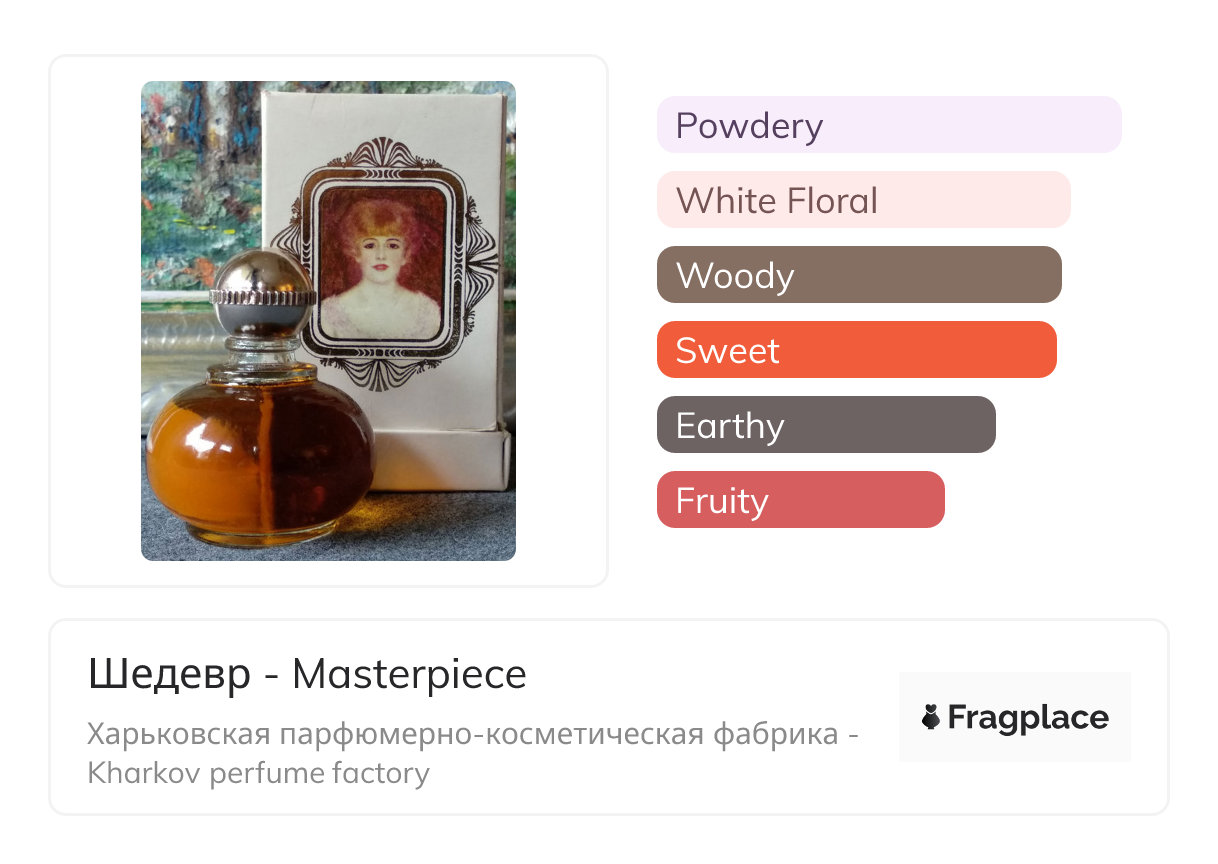Click the Fruity accord bar

click(x=800, y=500)
